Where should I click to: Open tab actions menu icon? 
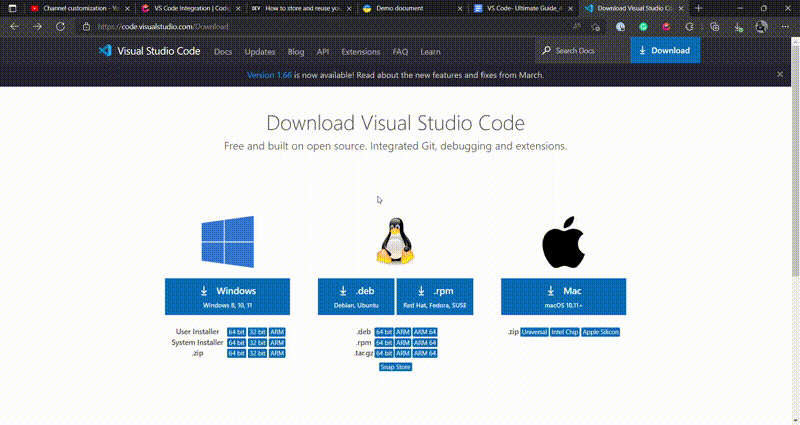pyautogui.click(x=12, y=8)
